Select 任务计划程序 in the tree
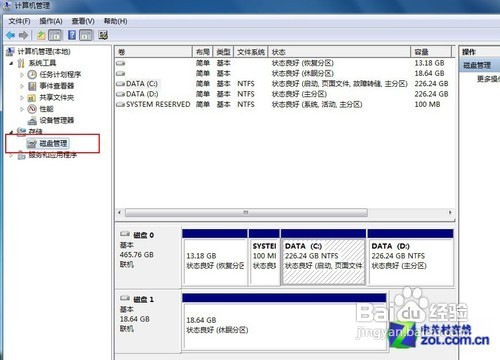Viewport: 500px width, 360px height. pyautogui.click(x=60, y=74)
